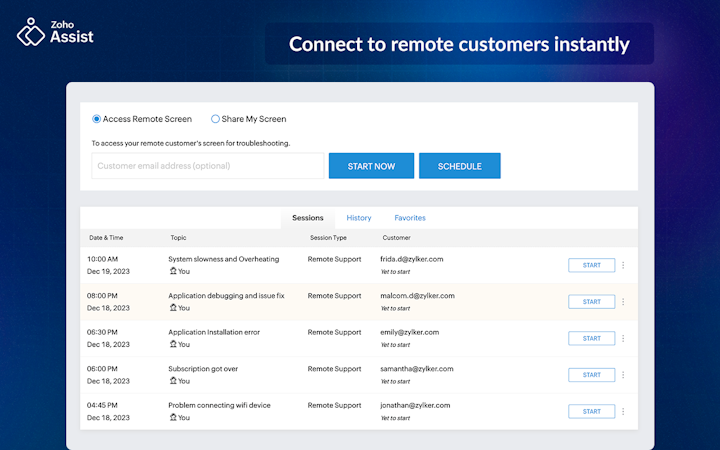Start the session with frida.d@zylker.com
The image size is (720, 450).
[591, 265]
